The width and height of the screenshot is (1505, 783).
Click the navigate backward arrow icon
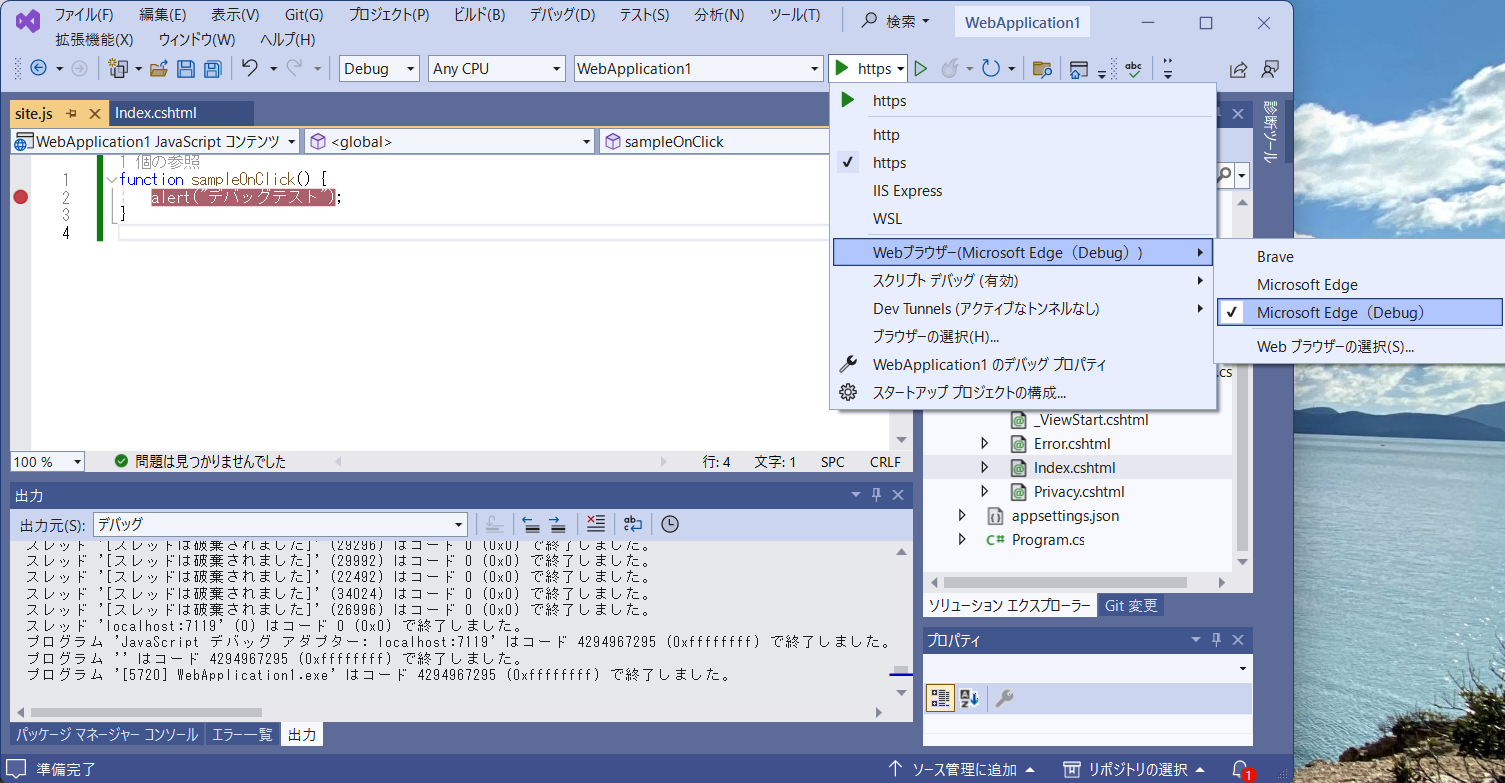click(39, 69)
